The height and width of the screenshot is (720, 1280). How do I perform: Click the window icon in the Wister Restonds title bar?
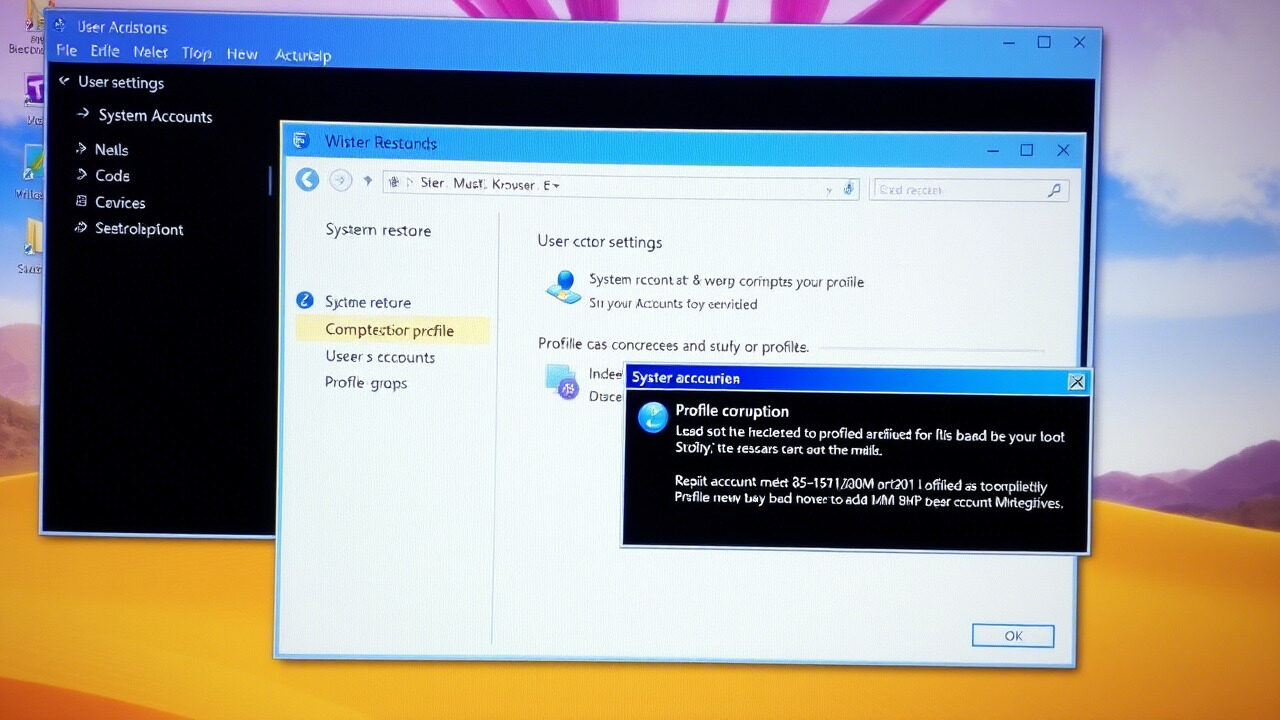[x=301, y=142]
